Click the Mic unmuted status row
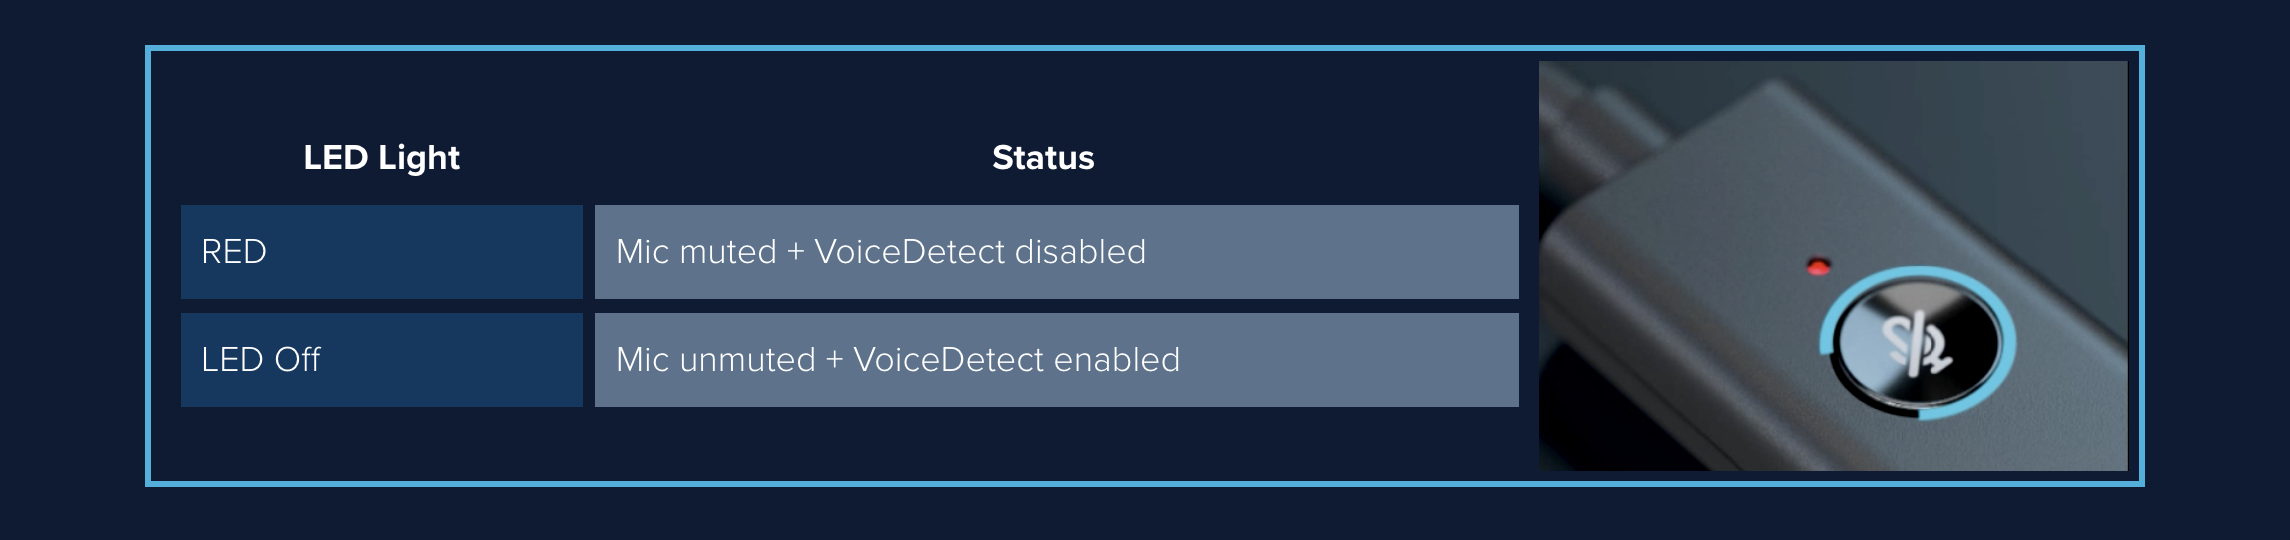Viewport: 2290px width, 540px height. (1057, 360)
